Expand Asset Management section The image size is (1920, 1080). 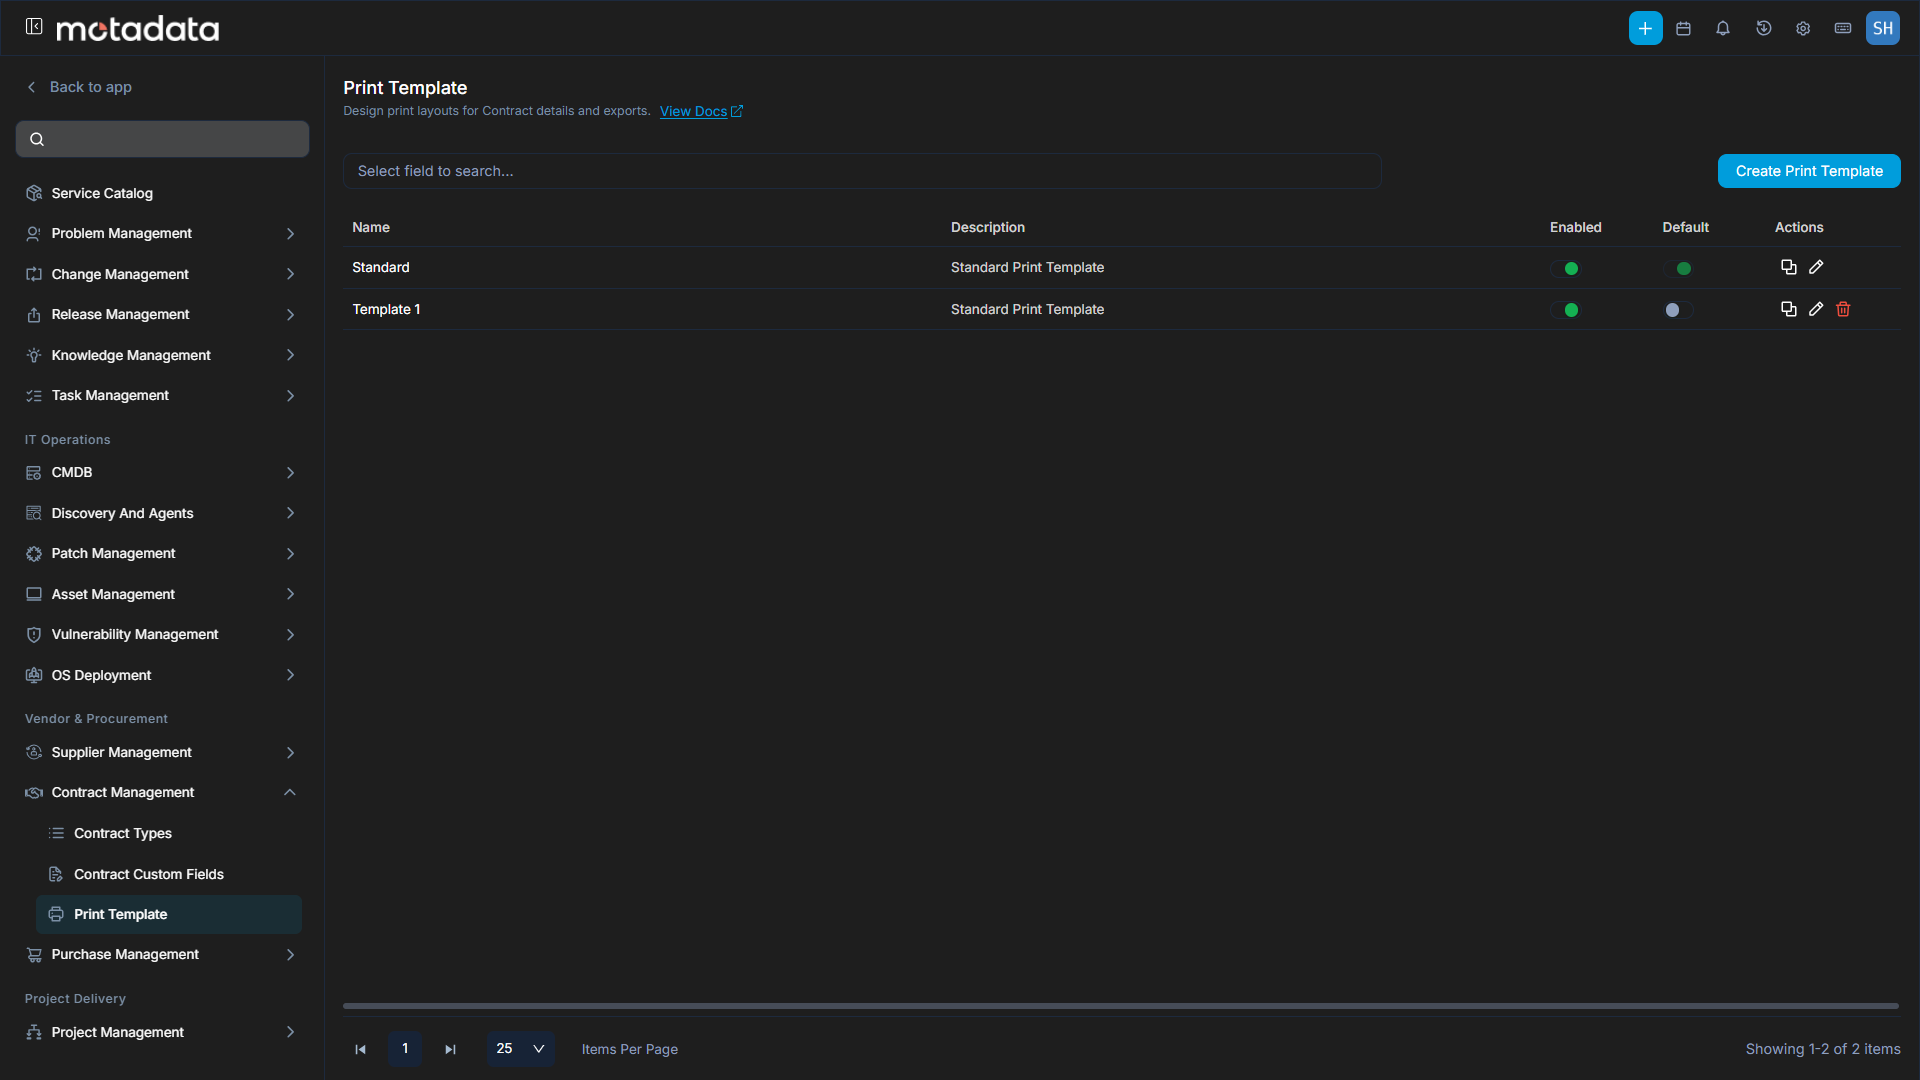pyautogui.click(x=162, y=594)
